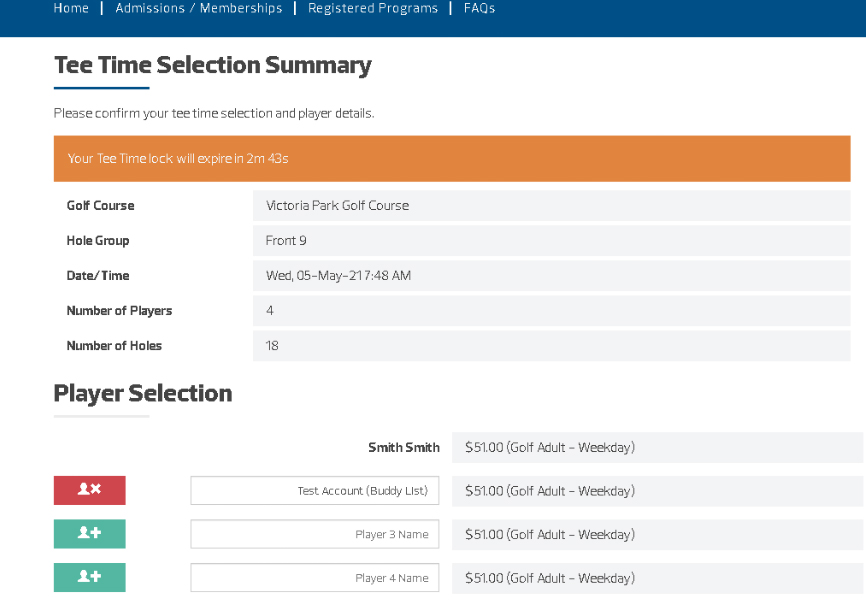
Task: Focus the Player 3 Name input
Action: pos(314,534)
